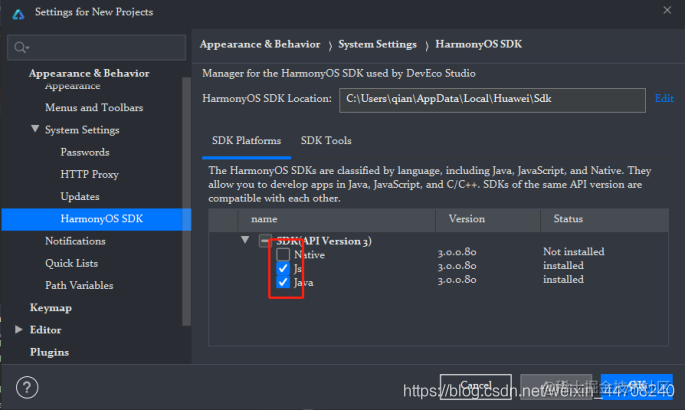The width and height of the screenshot is (685, 410).
Task: Click the Cancel button
Action: pyautogui.click(x=476, y=386)
